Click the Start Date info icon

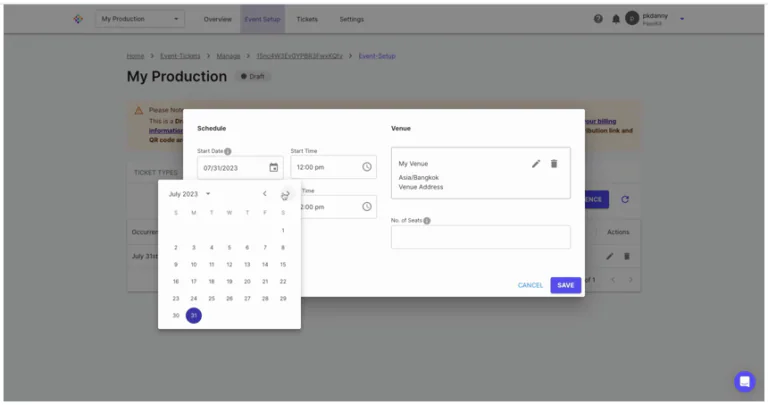(x=228, y=151)
